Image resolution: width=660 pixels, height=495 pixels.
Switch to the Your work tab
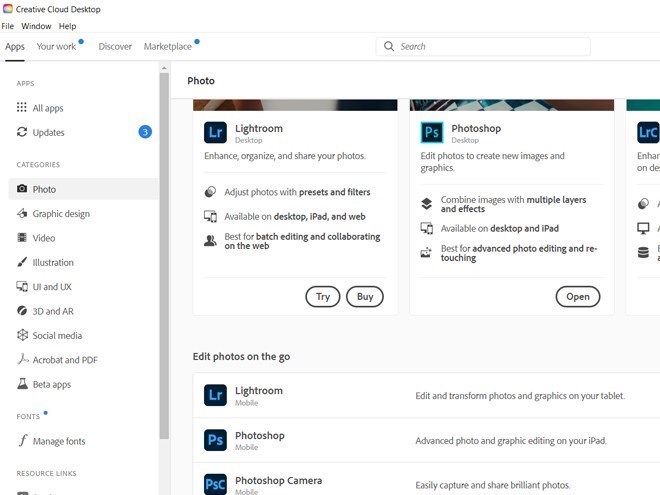pyautogui.click(x=56, y=46)
